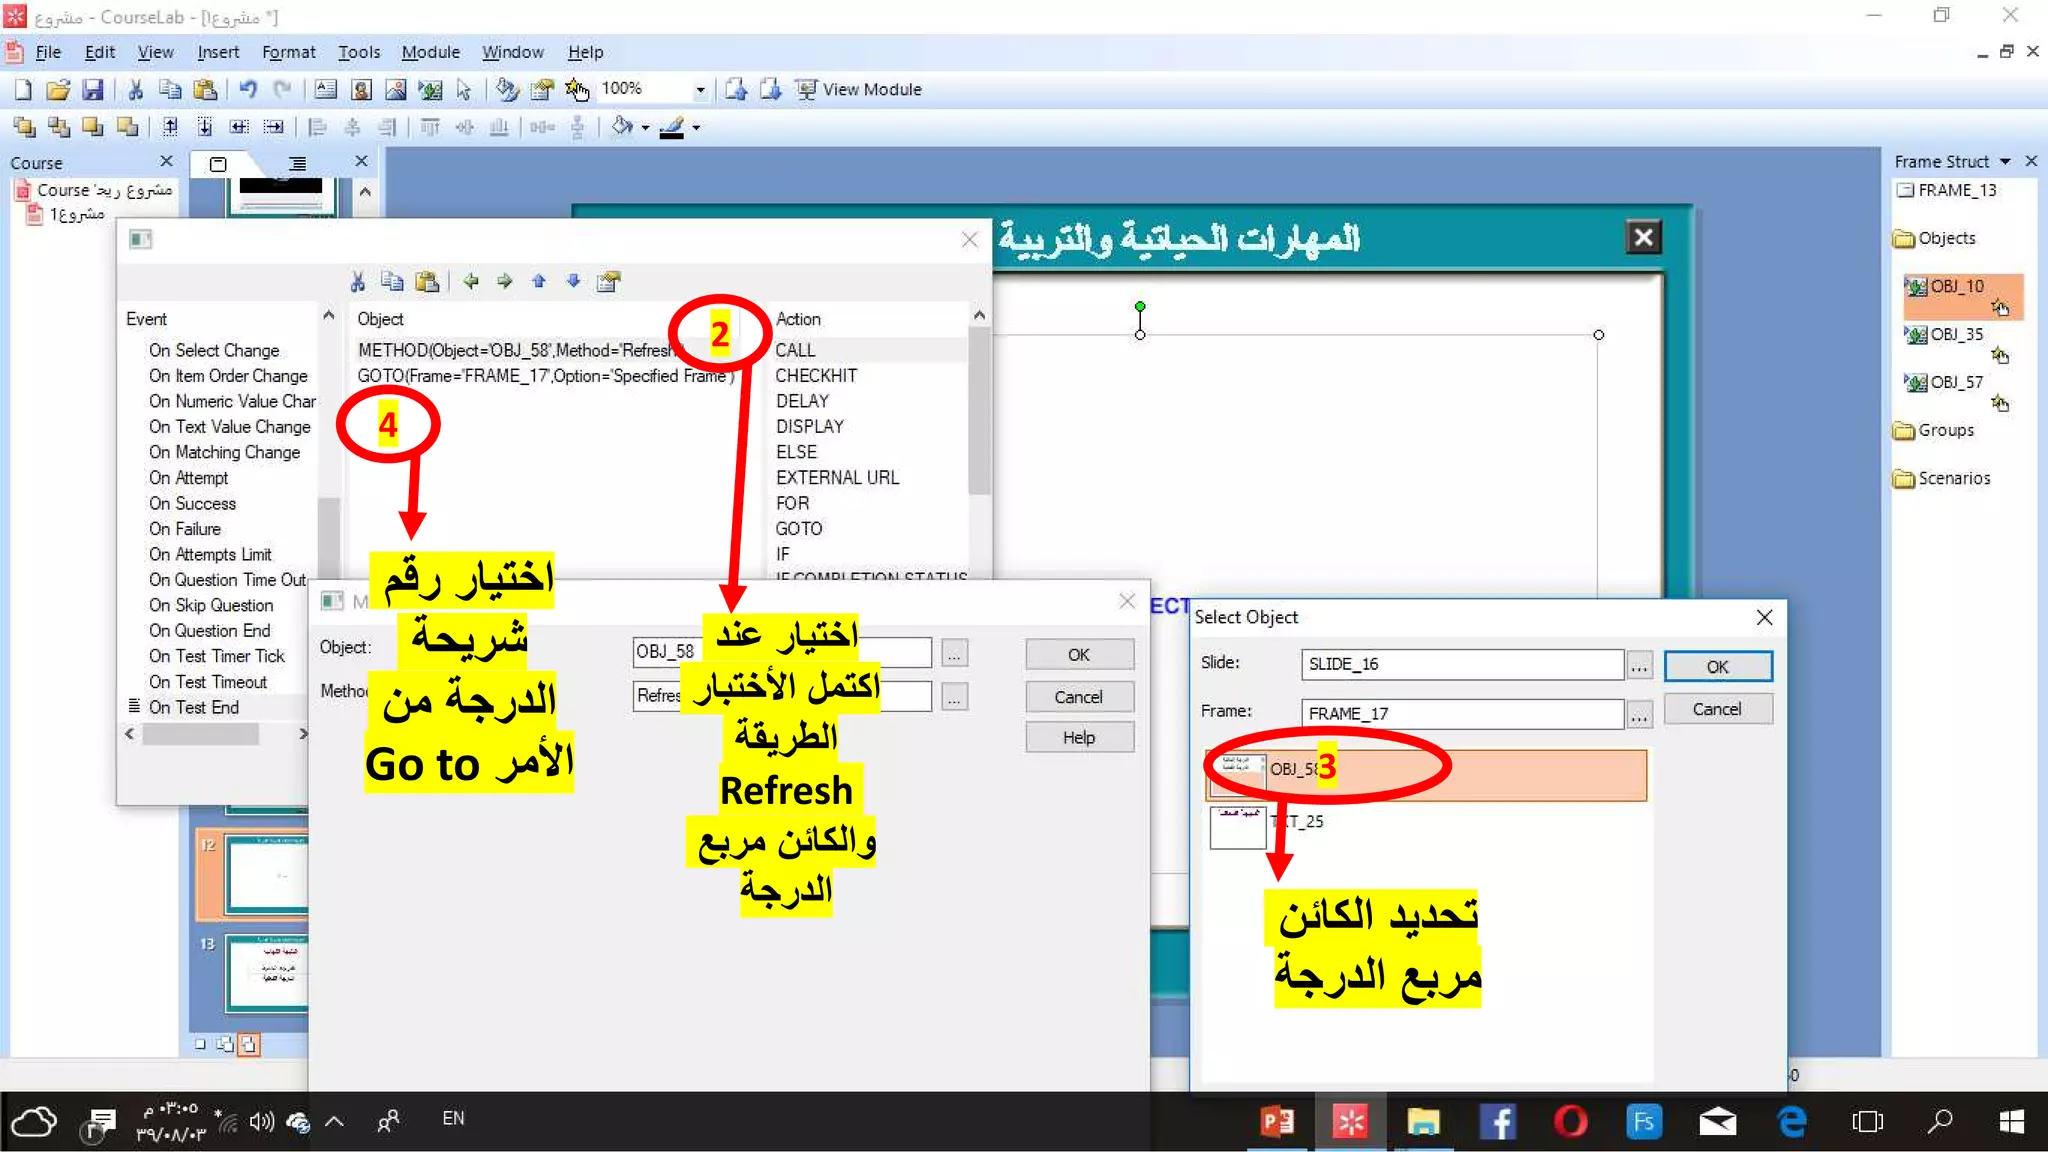Click the browse button beside the OBJ_58 object field

[x=954, y=654]
